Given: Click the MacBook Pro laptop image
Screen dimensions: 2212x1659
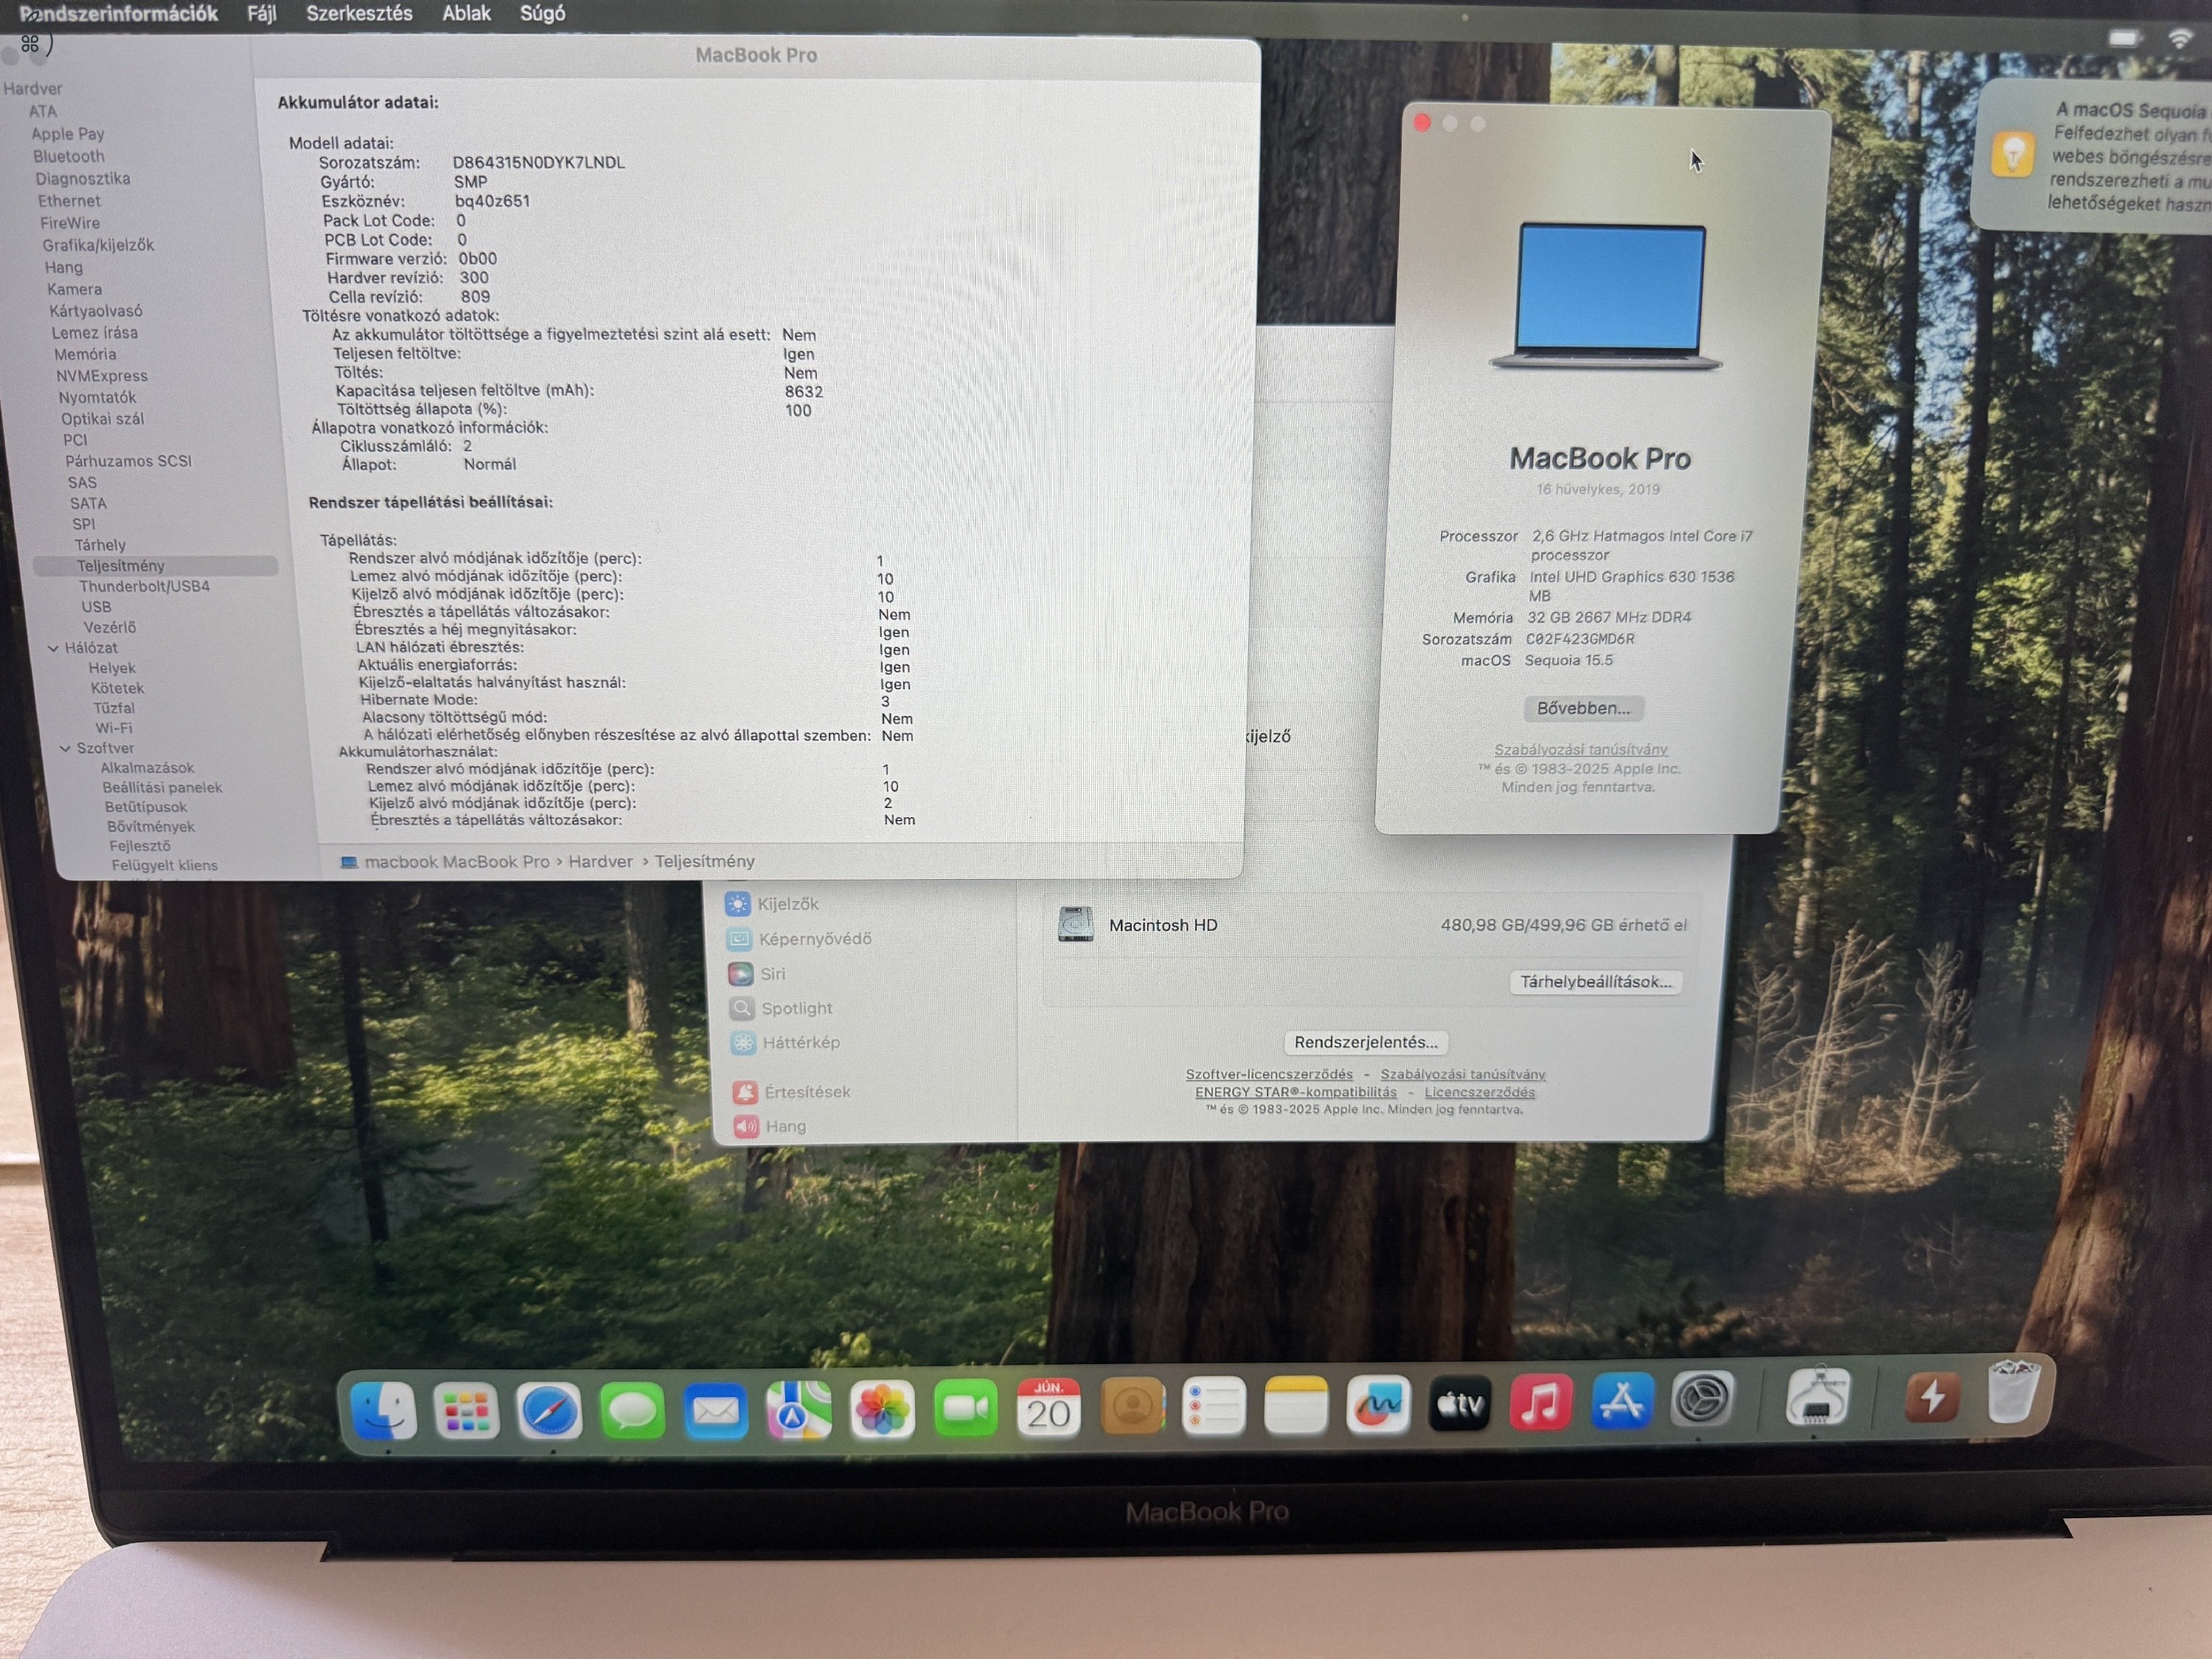Looking at the screenshot, I should (x=1607, y=296).
